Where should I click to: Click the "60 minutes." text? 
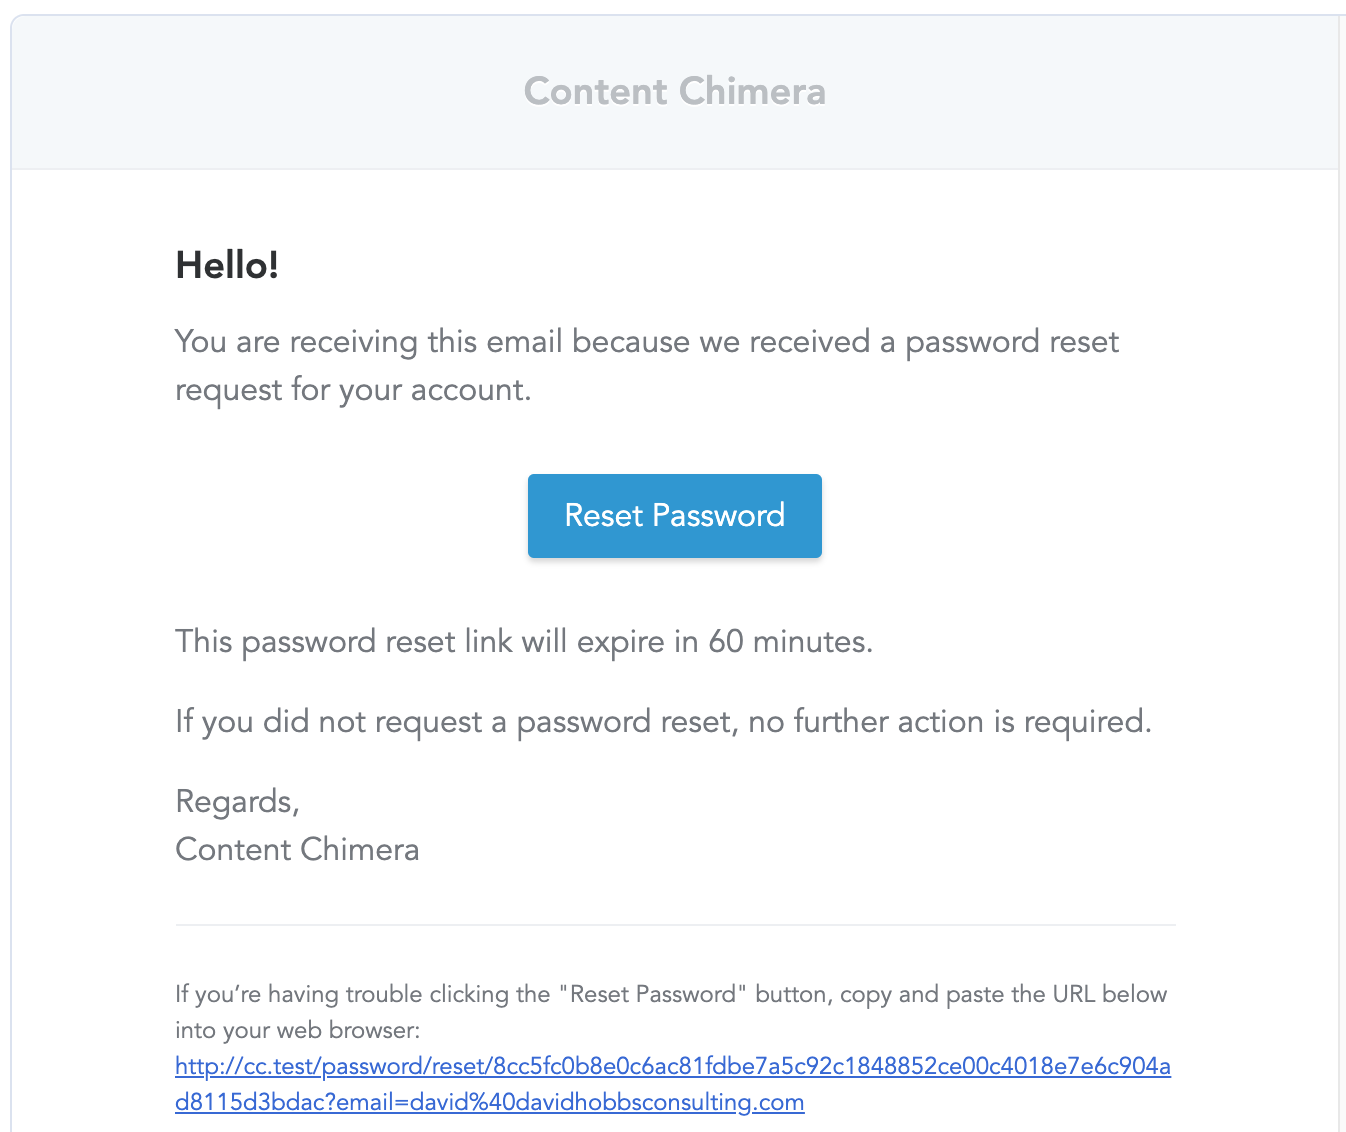pos(790,642)
